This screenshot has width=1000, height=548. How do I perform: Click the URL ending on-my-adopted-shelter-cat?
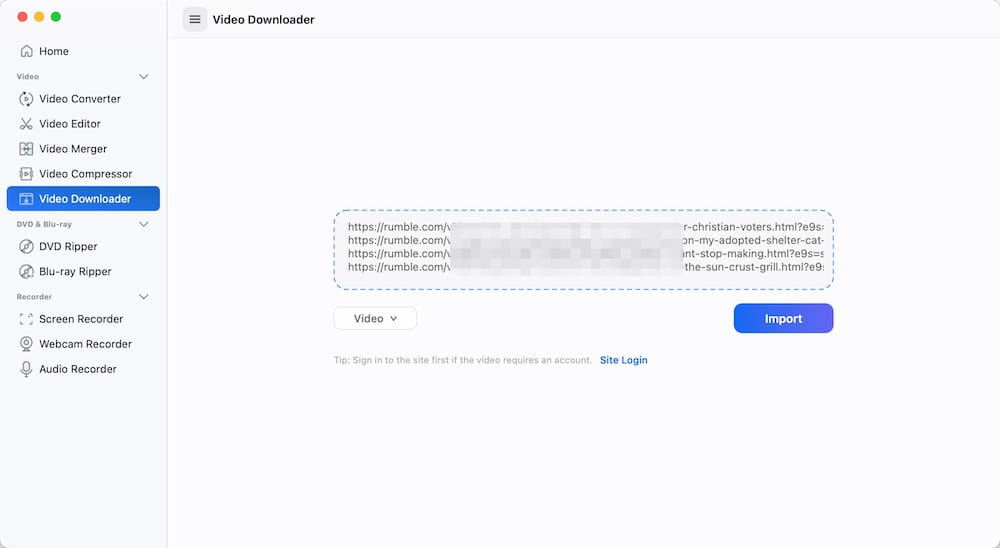tap(585, 240)
